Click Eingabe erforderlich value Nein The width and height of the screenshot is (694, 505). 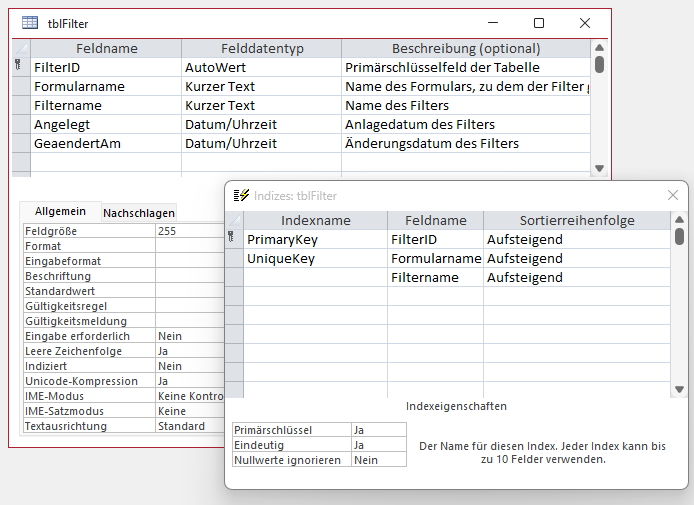tap(190, 336)
